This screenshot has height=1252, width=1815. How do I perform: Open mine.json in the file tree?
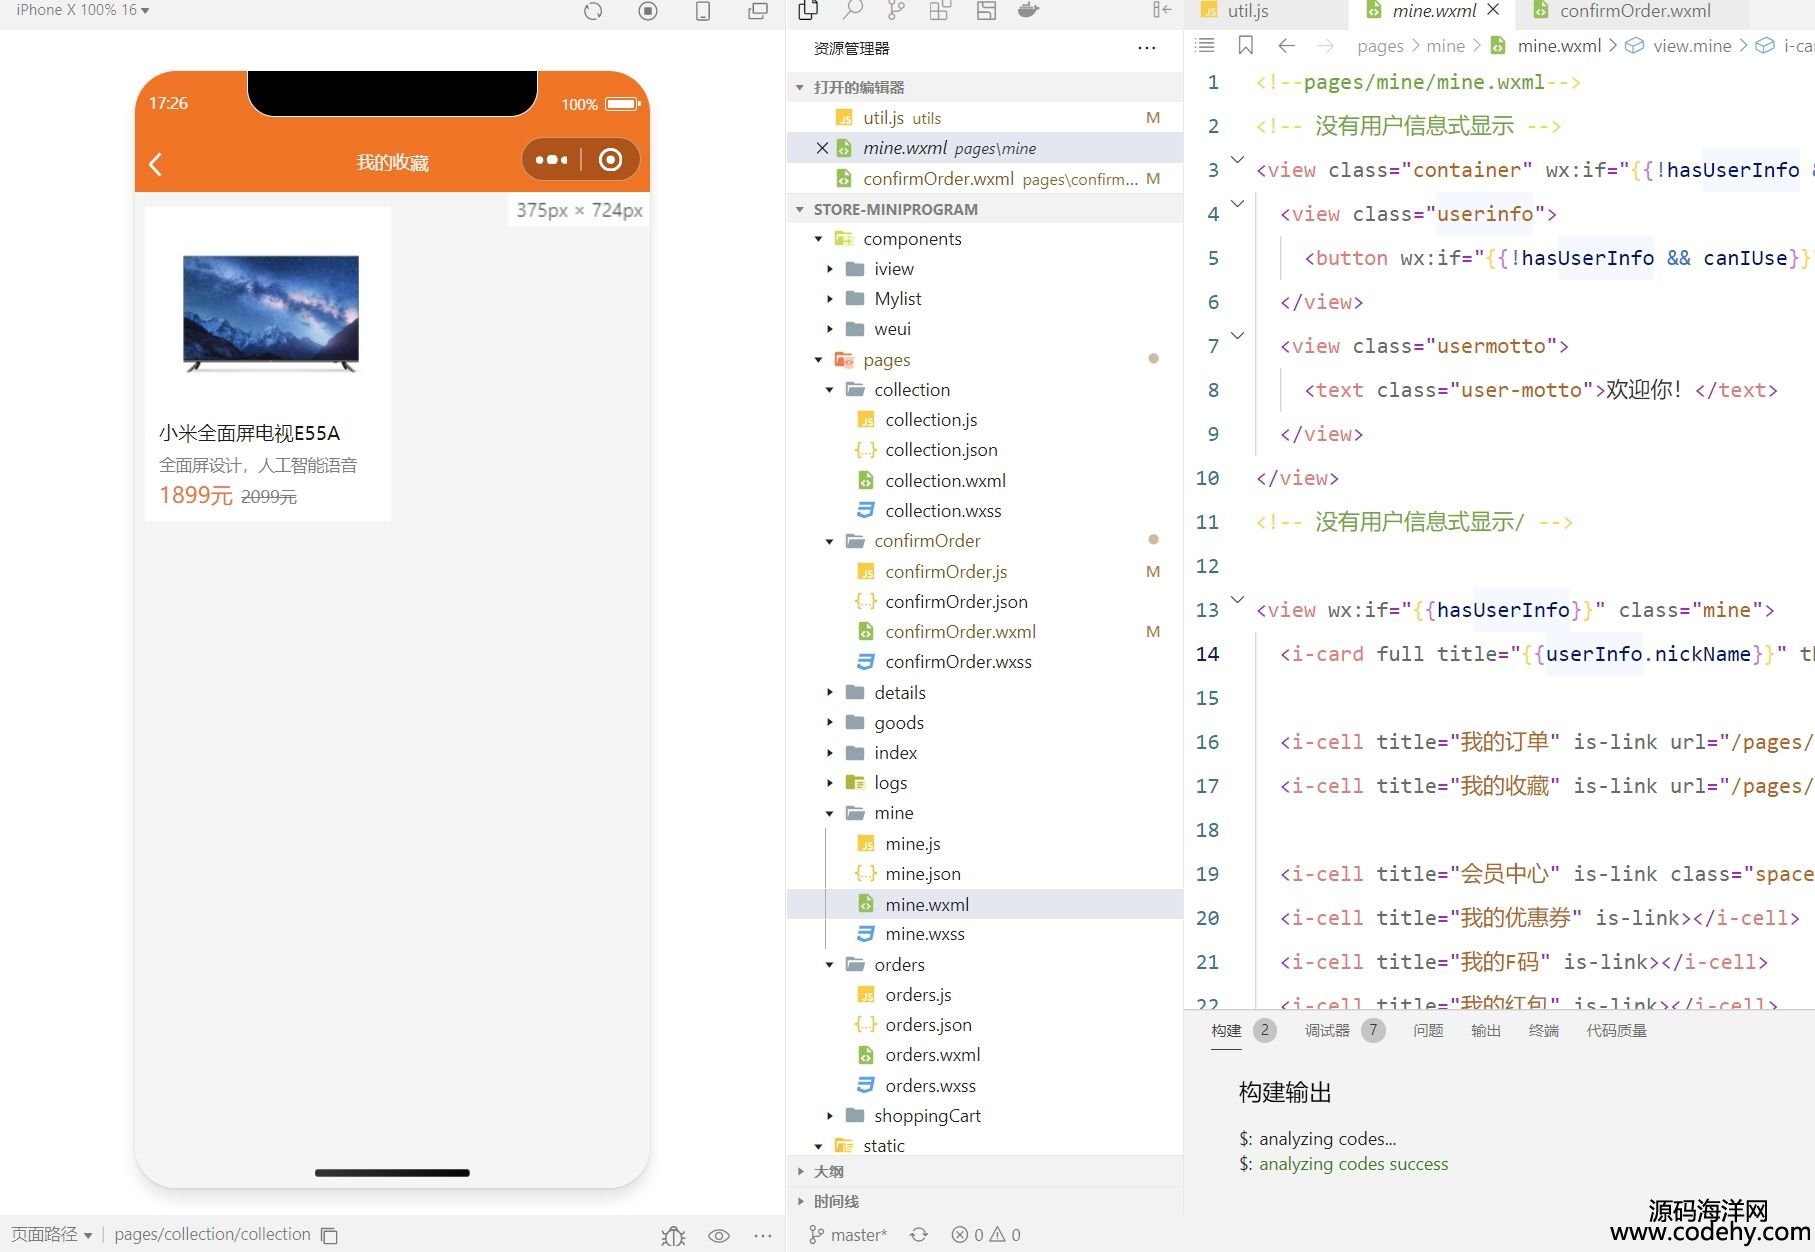point(922,874)
